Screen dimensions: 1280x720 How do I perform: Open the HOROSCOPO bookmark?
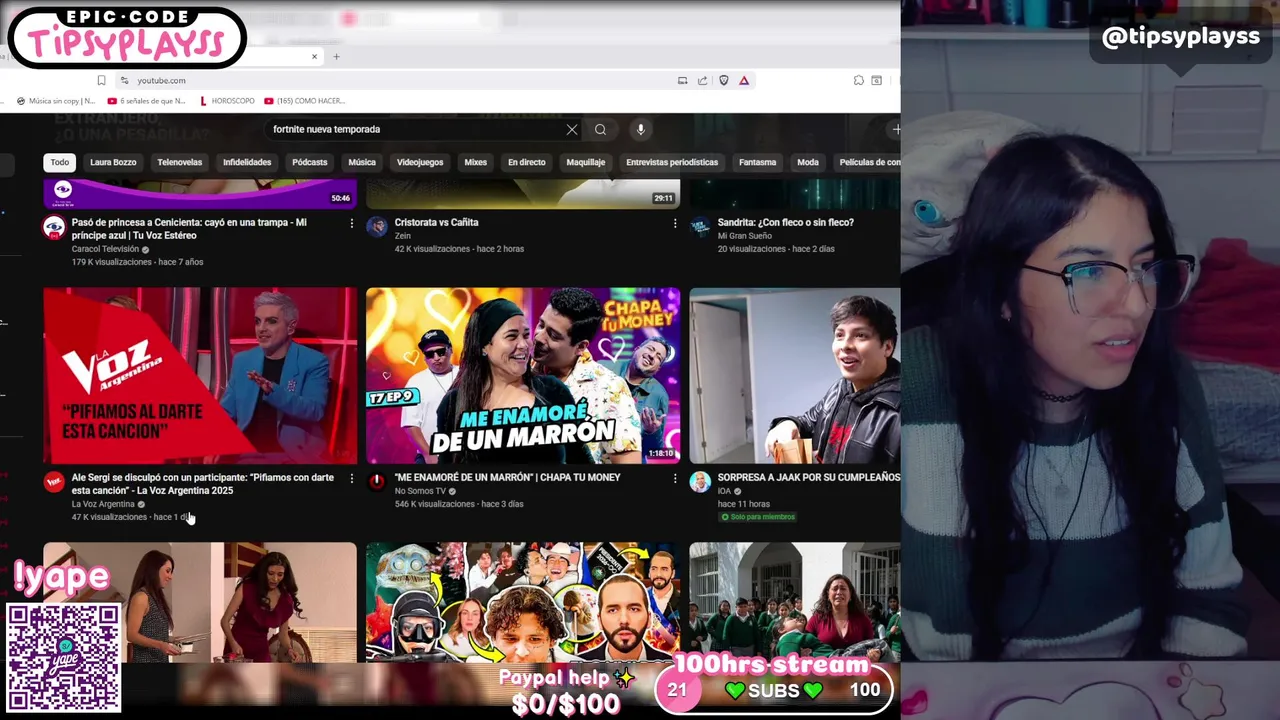[x=227, y=101]
